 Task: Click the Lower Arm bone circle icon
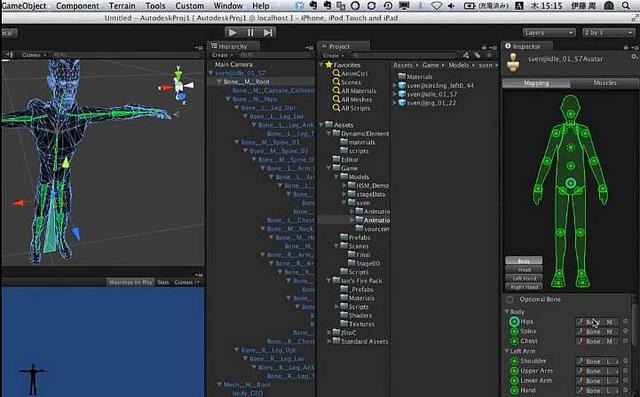pos(514,381)
